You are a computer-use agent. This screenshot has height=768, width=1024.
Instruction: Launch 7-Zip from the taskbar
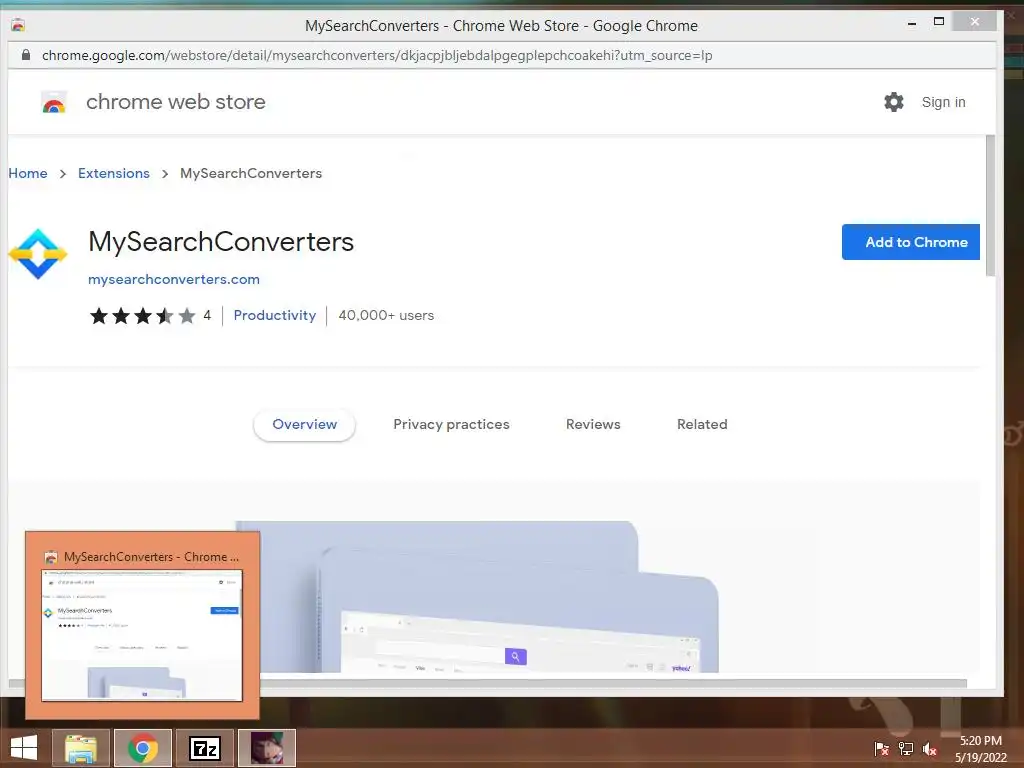pyautogui.click(x=205, y=748)
